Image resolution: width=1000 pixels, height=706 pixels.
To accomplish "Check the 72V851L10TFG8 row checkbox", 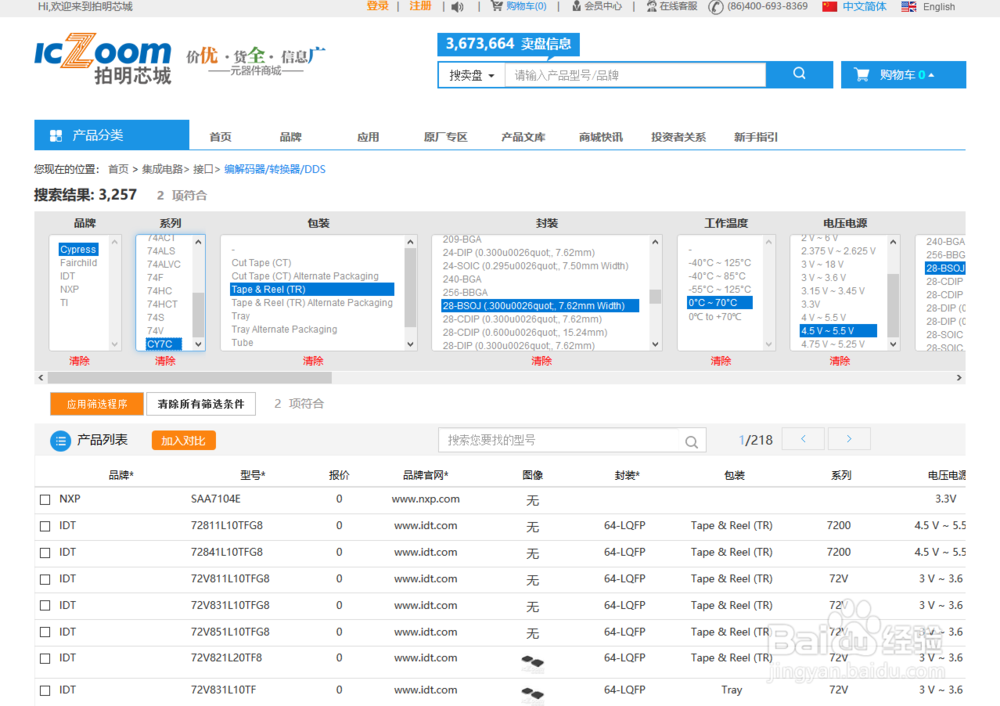I will point(45,632).
